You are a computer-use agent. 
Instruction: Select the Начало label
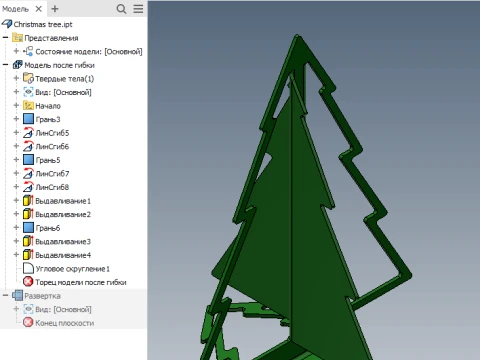tap(48, 106)
